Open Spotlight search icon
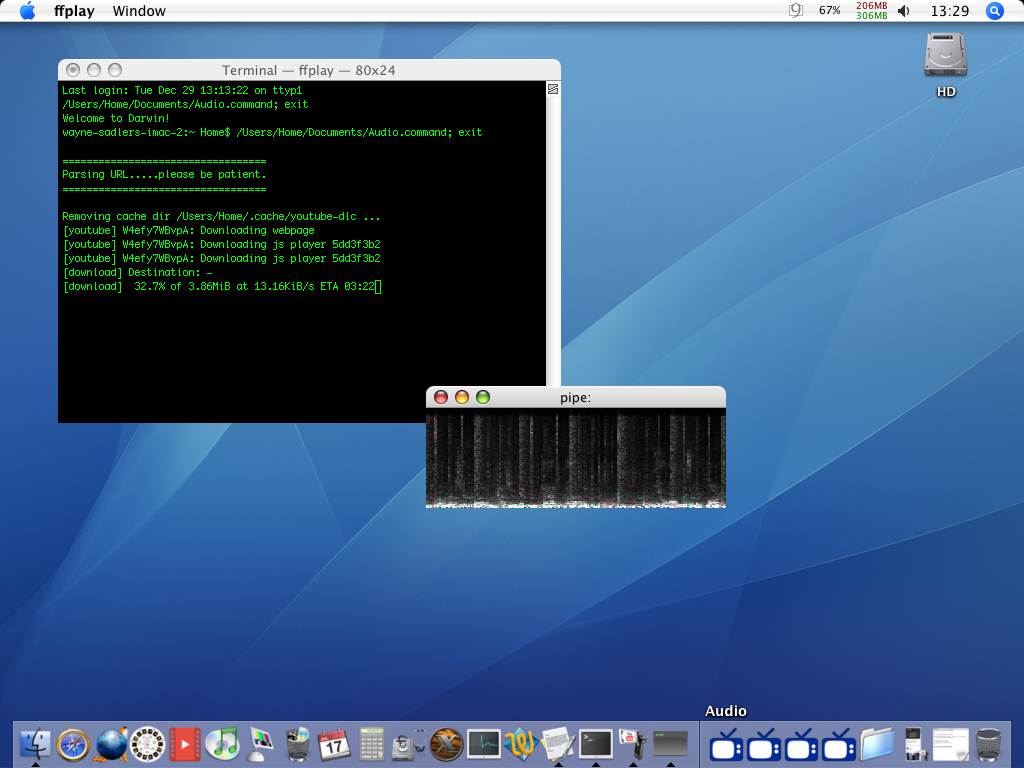This screenshot has width=1024, height=768. pyautogui.click(x=995, y=10)
